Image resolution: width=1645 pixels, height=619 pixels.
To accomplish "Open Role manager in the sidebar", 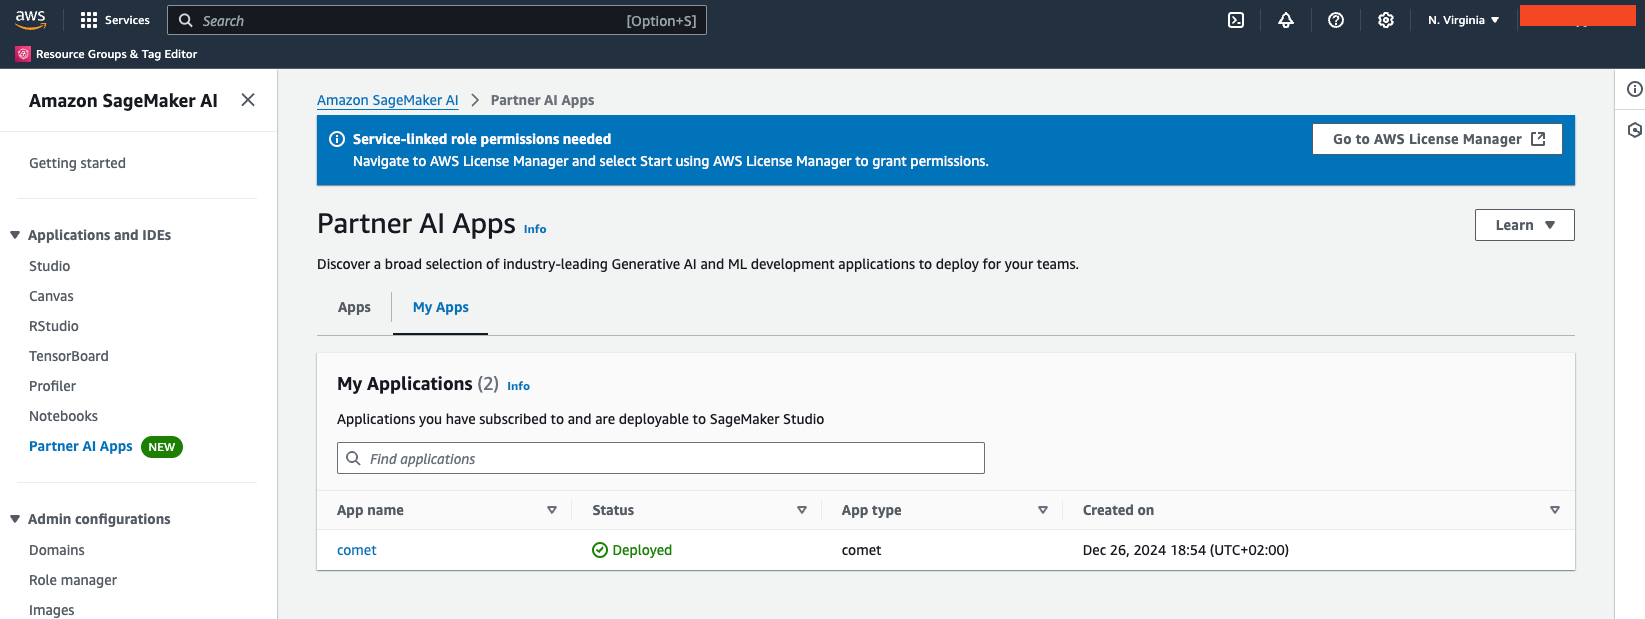I will (73, 580).
